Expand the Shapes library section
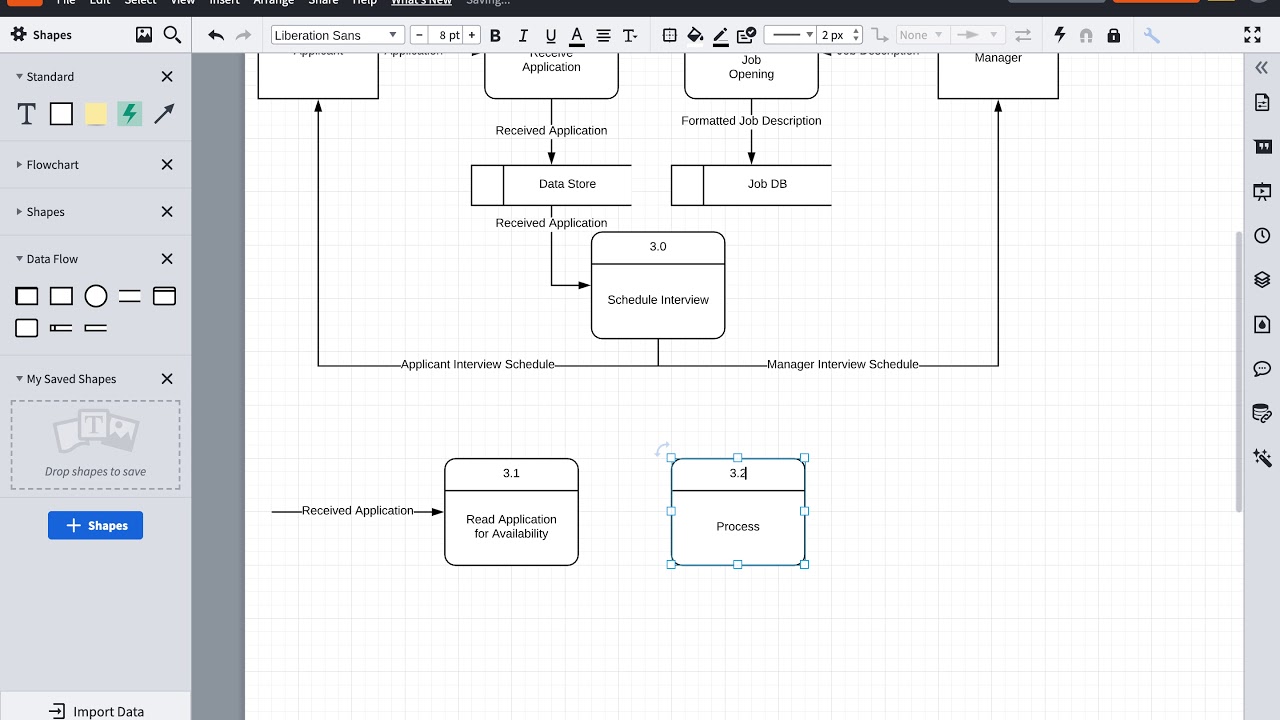The height and width of the screenshot is (720, 1280). (x=19, y=211)
